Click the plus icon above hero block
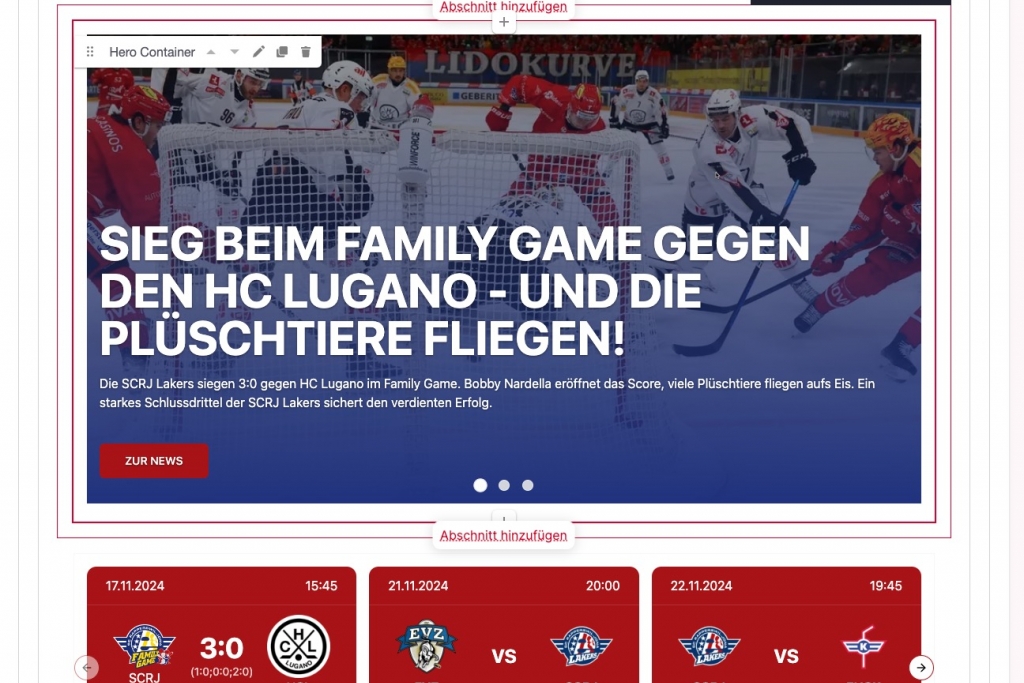 [504, 22]
